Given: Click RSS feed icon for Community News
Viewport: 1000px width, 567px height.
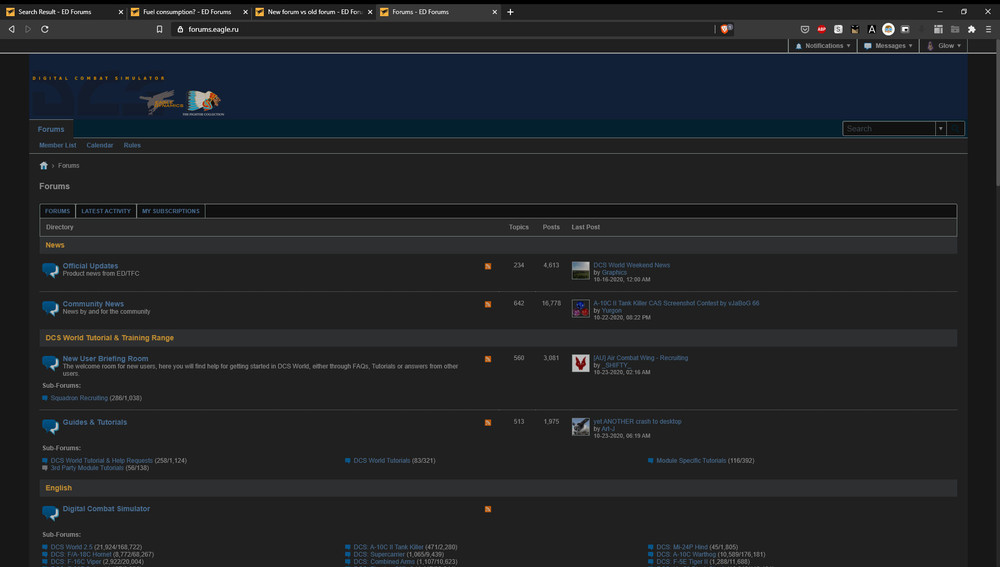Looking at the screenshot, I should point(488,305).
